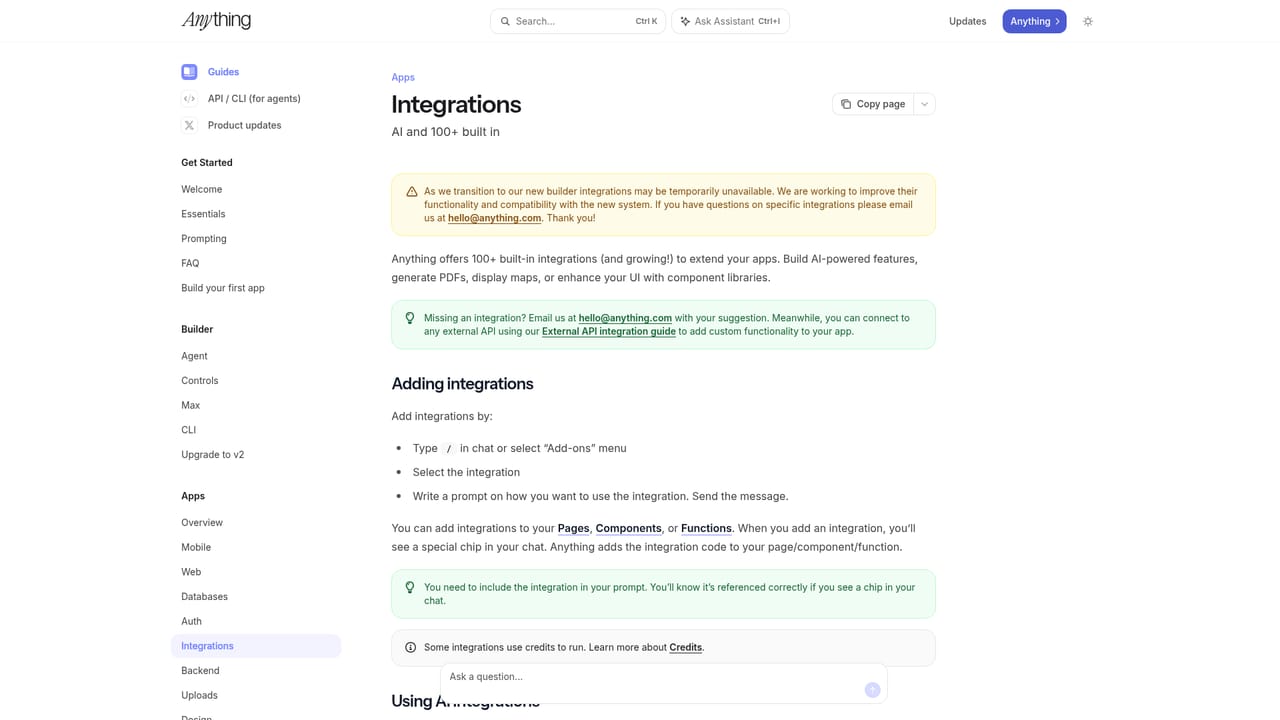1280x720 pixels.
Task: Click the Adding integrations heading
Action: (462, 384)
